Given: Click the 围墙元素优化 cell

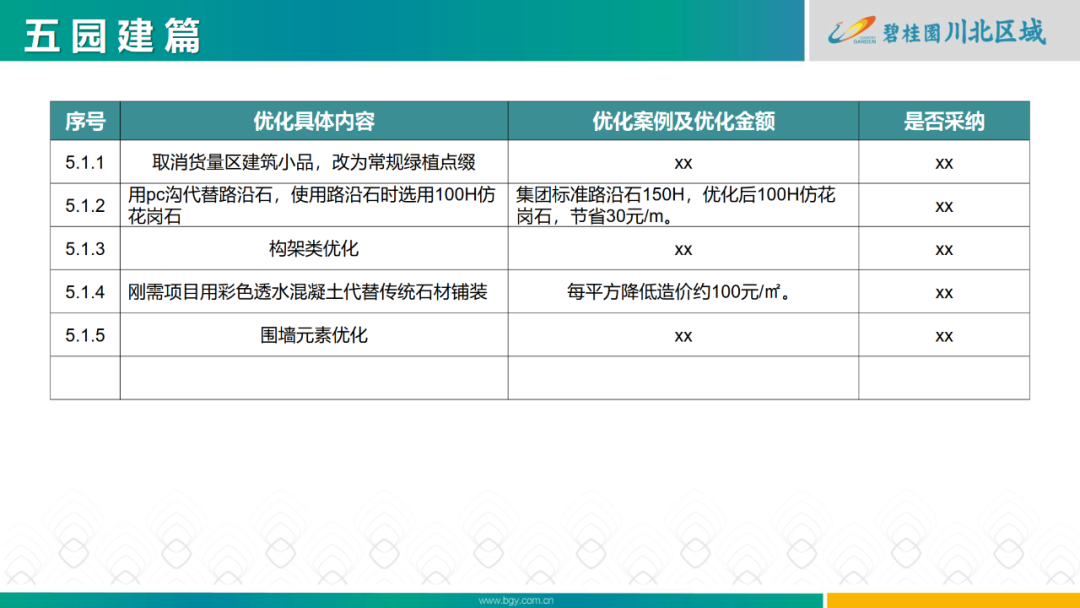Looking at the screenshot, I should tap(313, 335).
